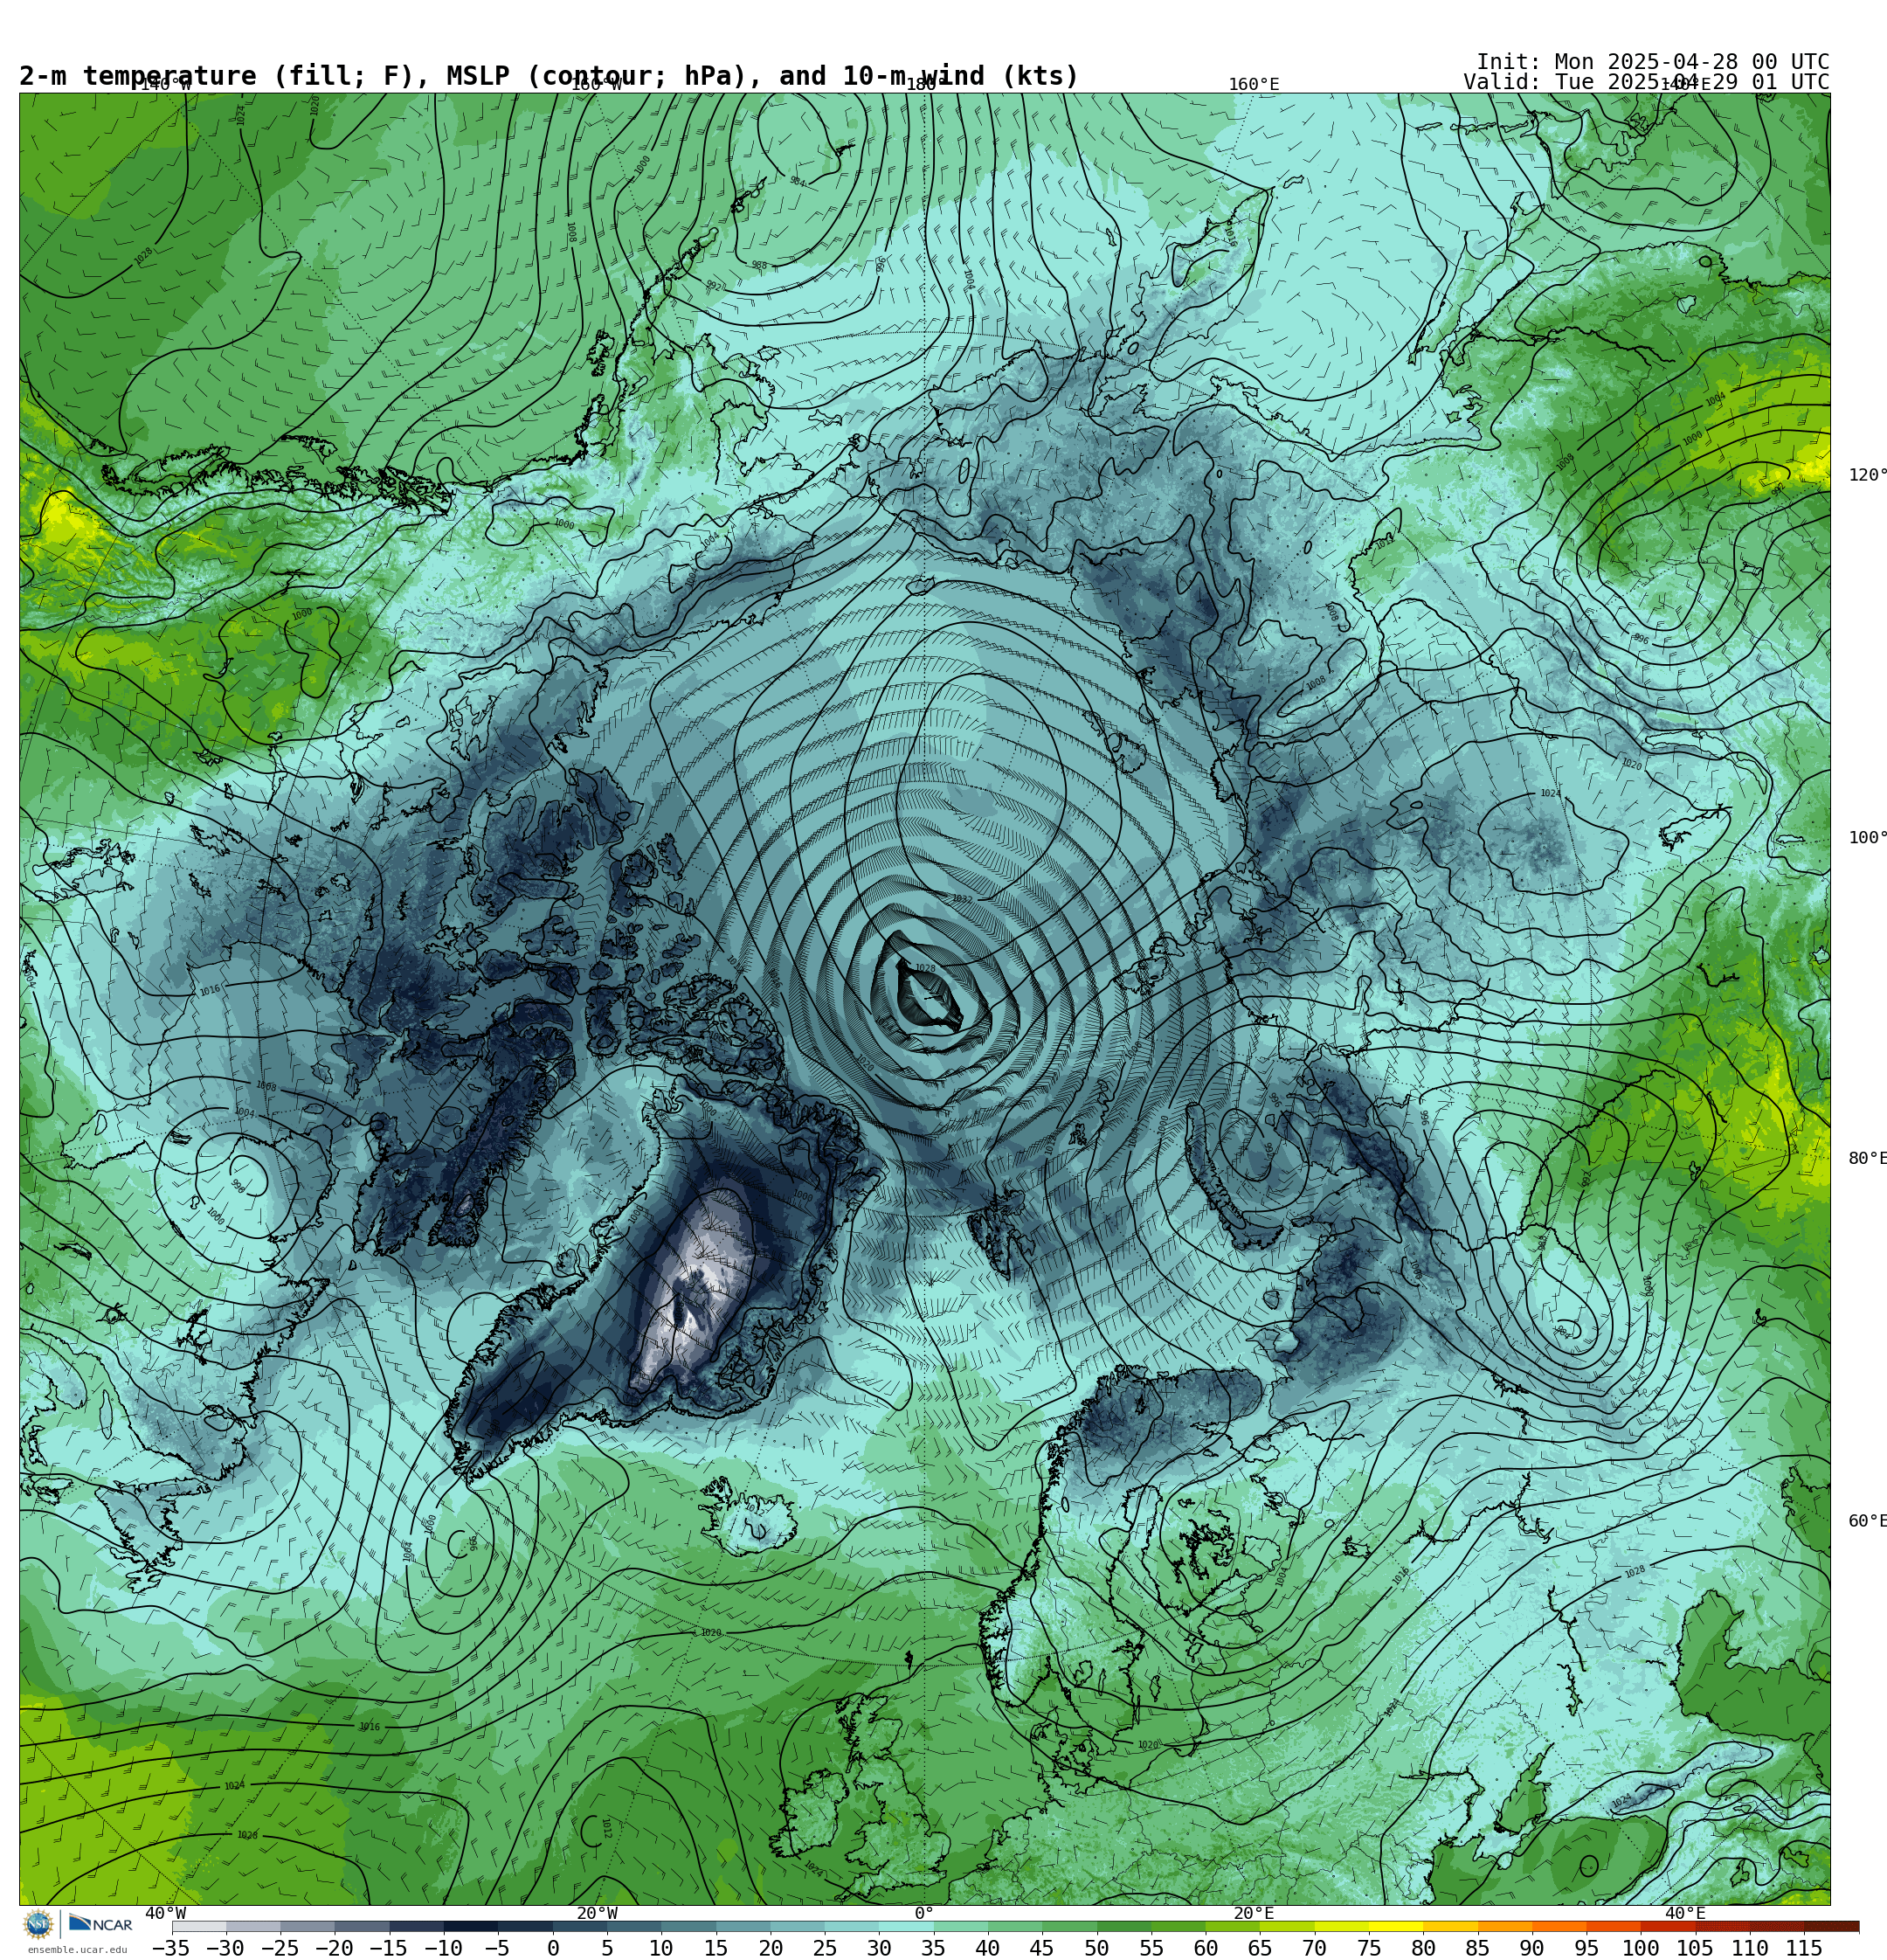1887x1960 pixels.
Task: Click the 70 tick label on the colorbar
Action: tap(1314, 1948)
